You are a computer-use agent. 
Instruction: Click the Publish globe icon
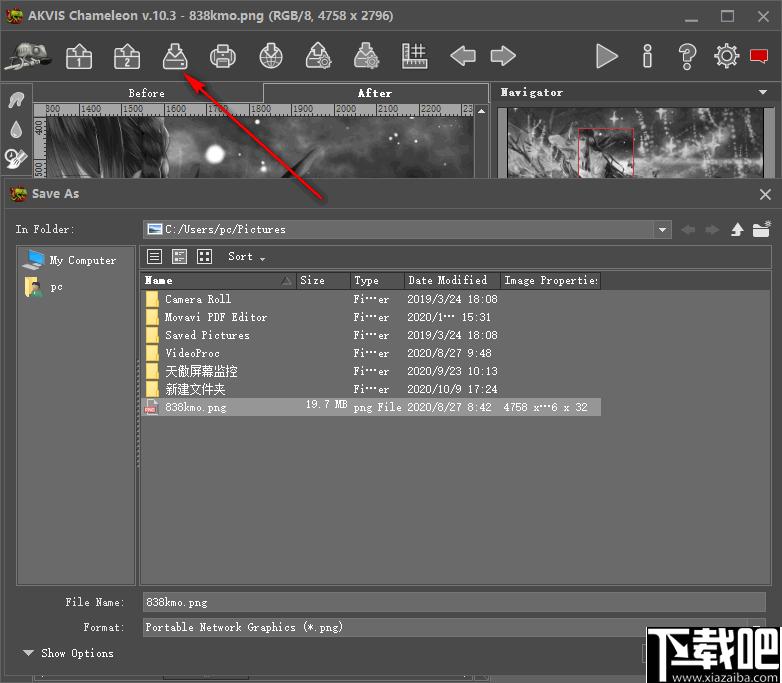(x=271, y=56)
